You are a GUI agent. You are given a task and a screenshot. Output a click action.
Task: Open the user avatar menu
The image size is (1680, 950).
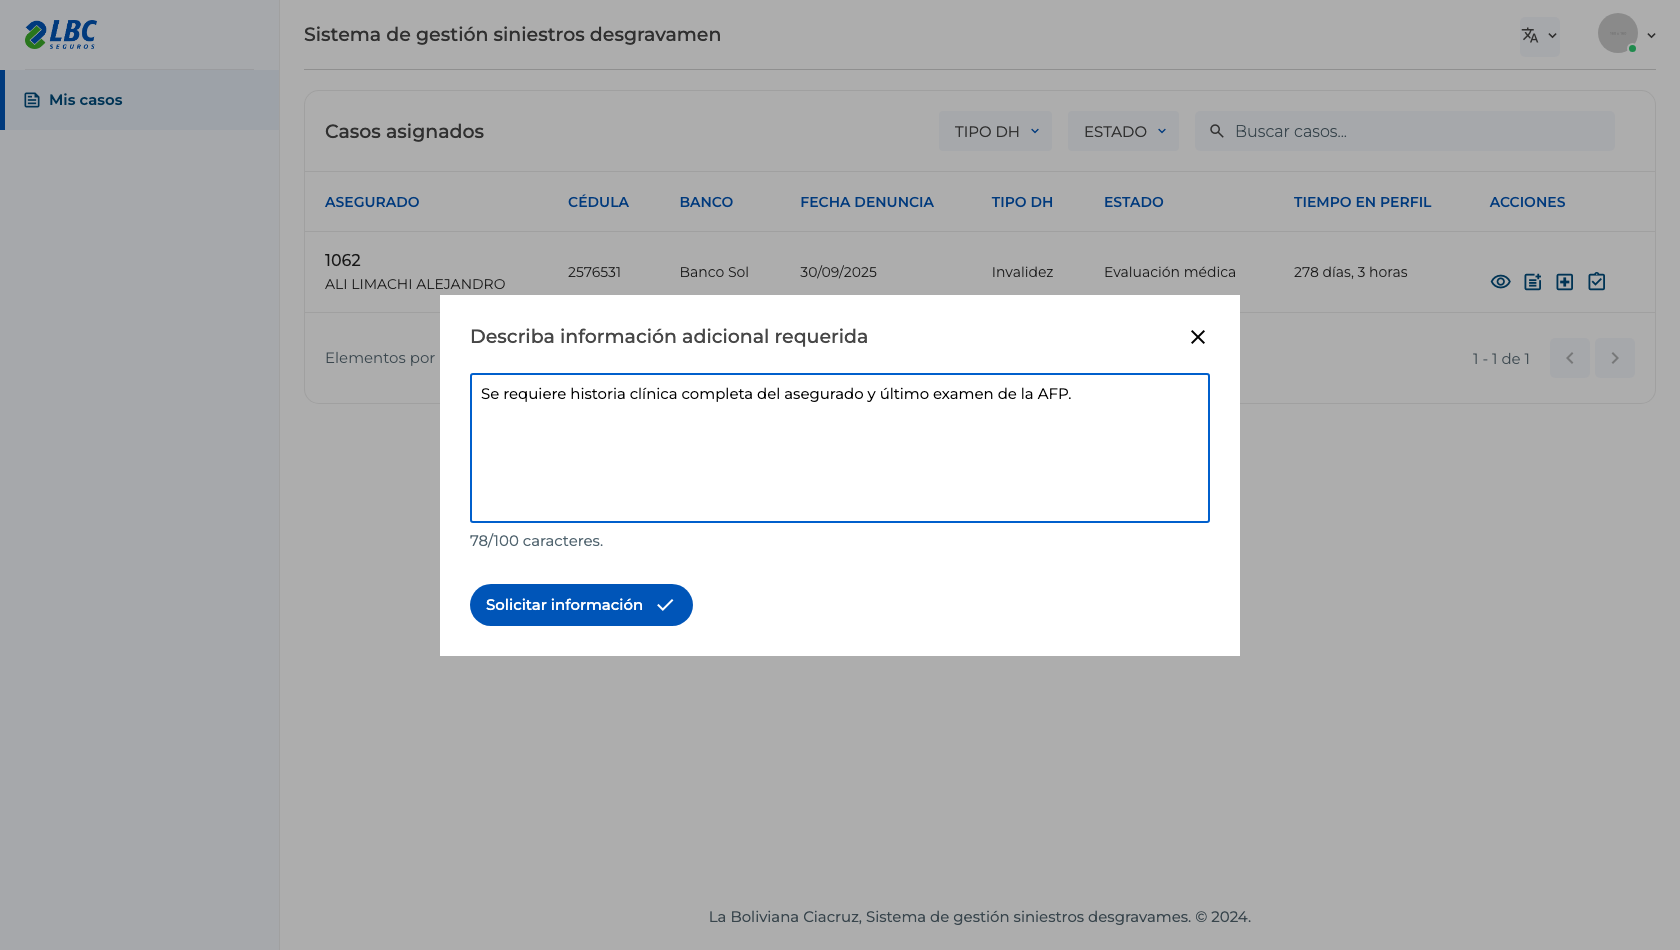(x=1617, y=34)
